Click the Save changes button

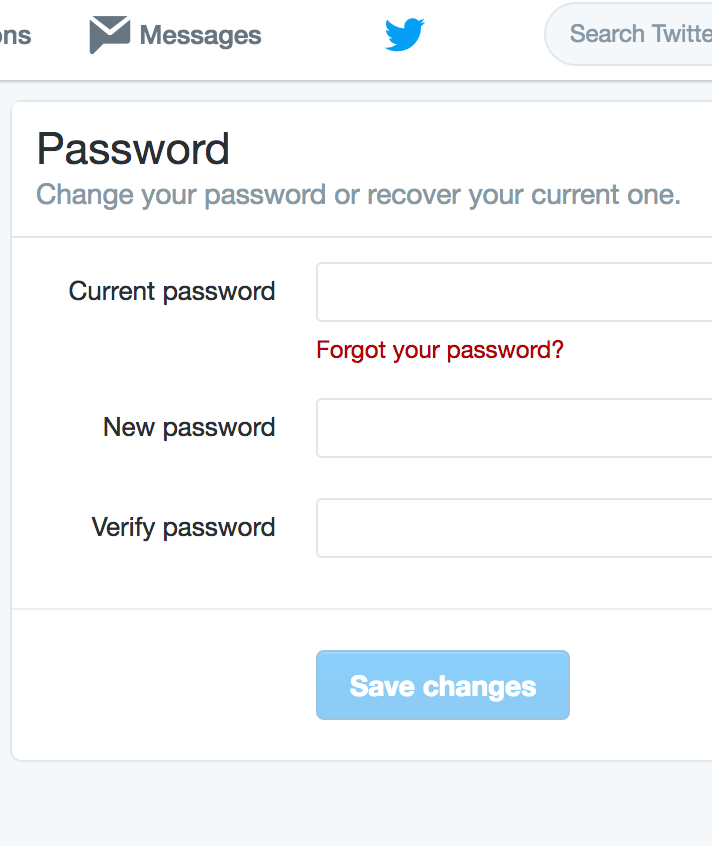click(443, 685)
